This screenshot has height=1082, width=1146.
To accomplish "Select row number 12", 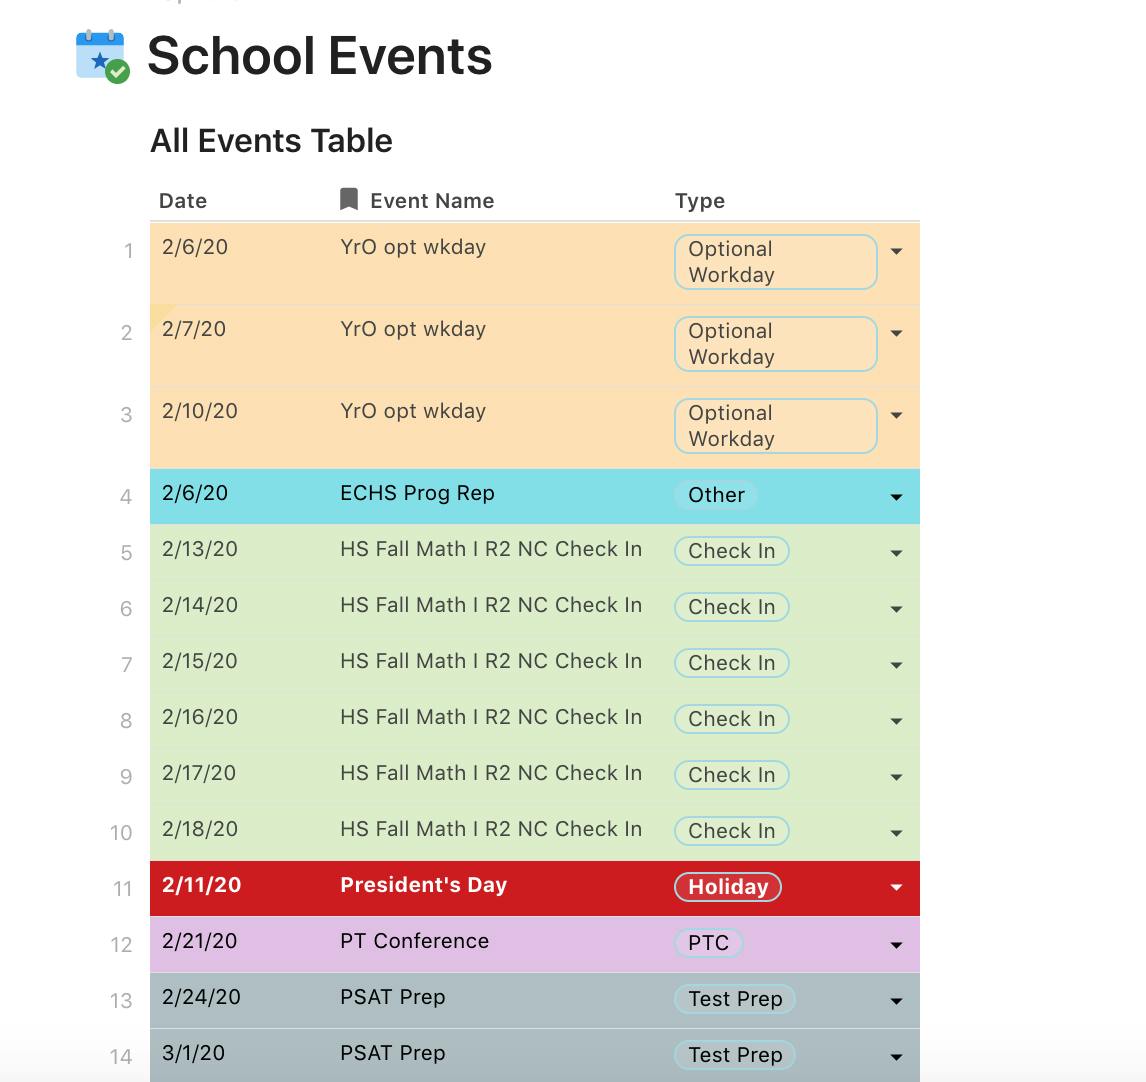I will click(x=121, y=945).
